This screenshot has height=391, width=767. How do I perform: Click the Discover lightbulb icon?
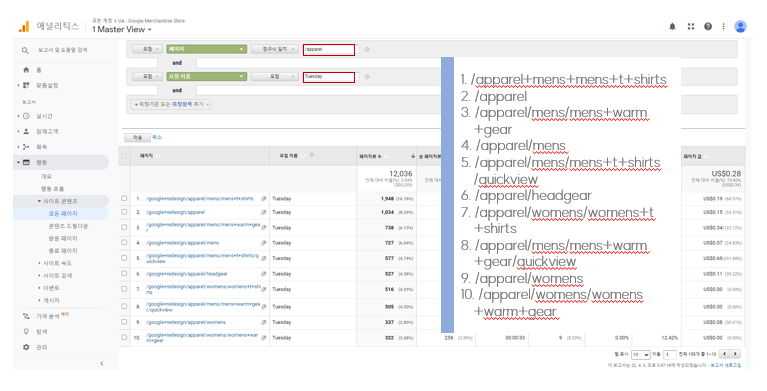[x=26, y=331]
